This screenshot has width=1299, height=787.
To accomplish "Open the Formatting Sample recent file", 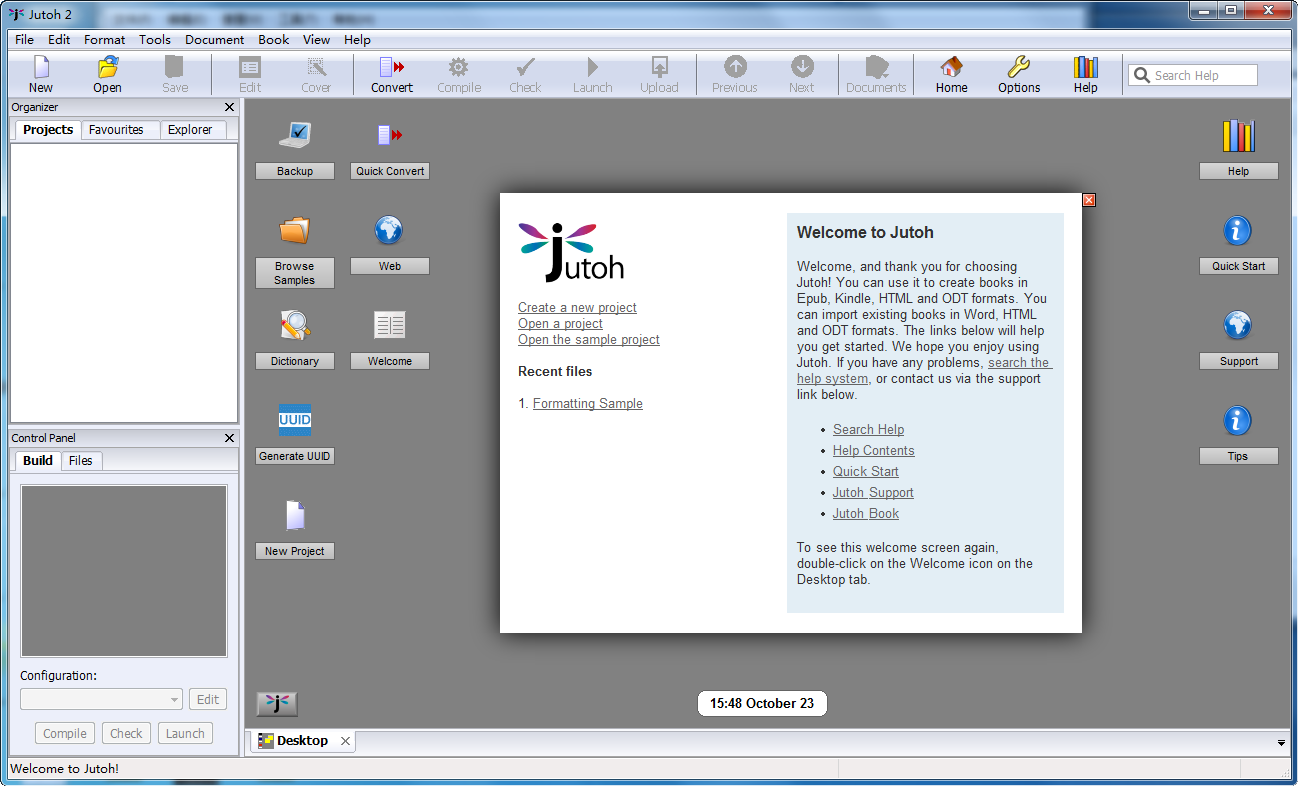I will point(588,404).
